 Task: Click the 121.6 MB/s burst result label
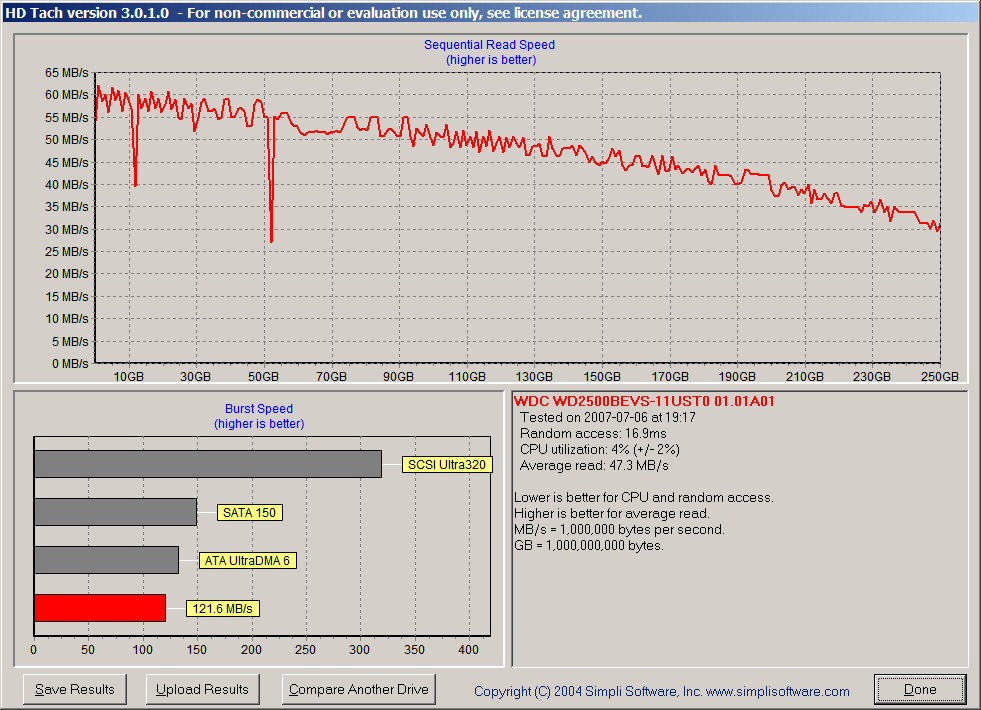[222, 609]
